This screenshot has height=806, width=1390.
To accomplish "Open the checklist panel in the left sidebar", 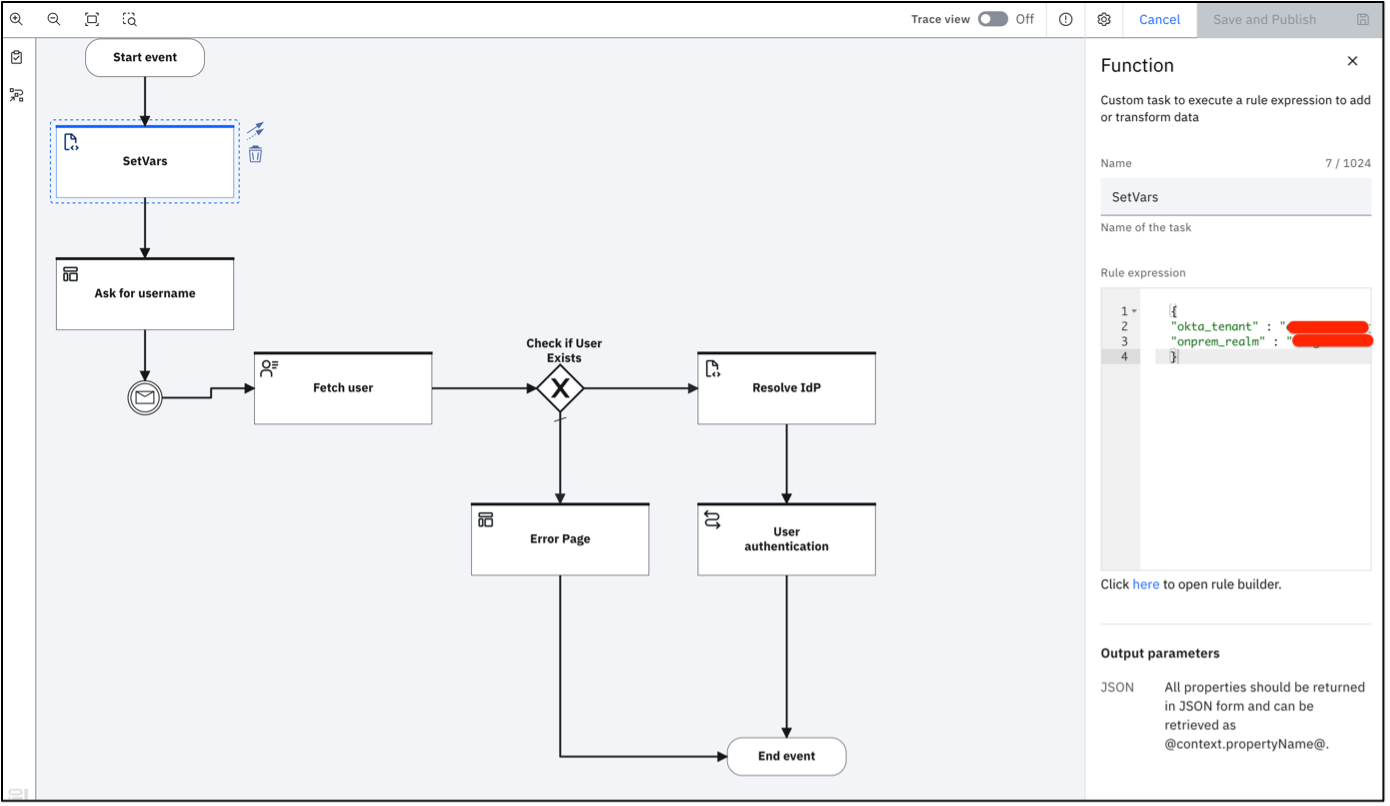I will [15, 57].
